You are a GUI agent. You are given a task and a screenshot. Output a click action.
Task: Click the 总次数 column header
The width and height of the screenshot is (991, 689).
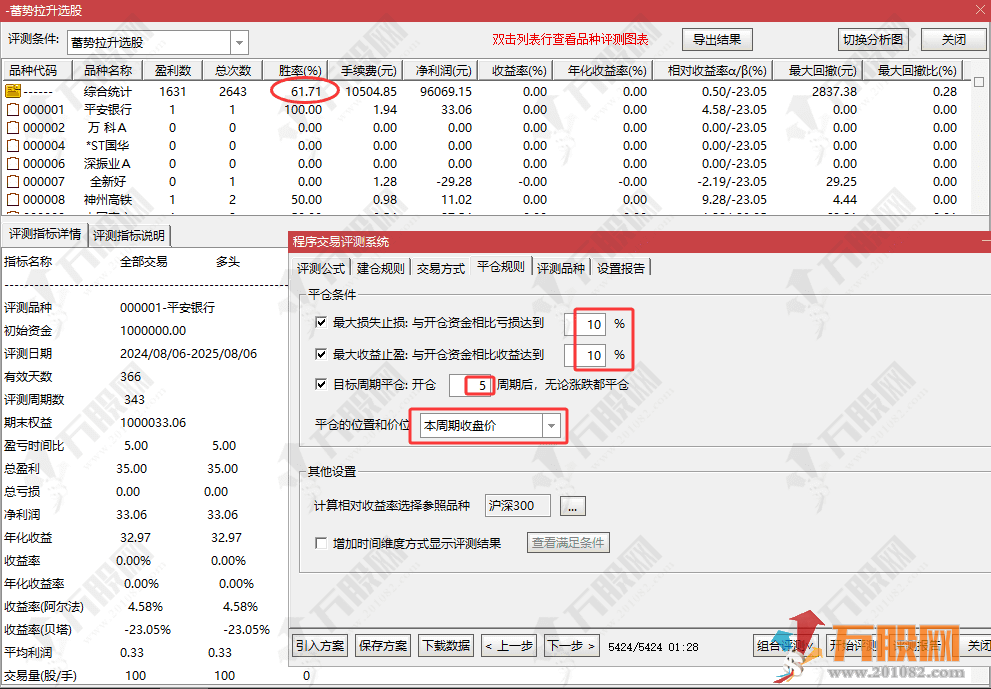click(x=233, y=70)
